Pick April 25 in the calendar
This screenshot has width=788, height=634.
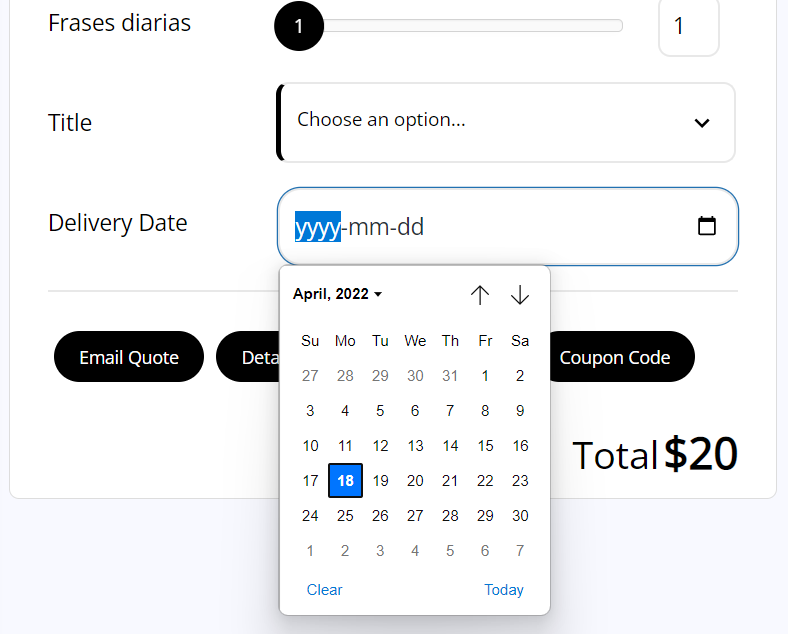(x=345, y=516)
